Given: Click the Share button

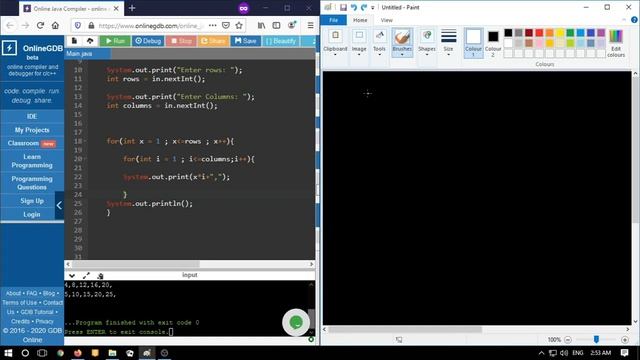Looking at the screenshot, I should [x=213, y=41].
